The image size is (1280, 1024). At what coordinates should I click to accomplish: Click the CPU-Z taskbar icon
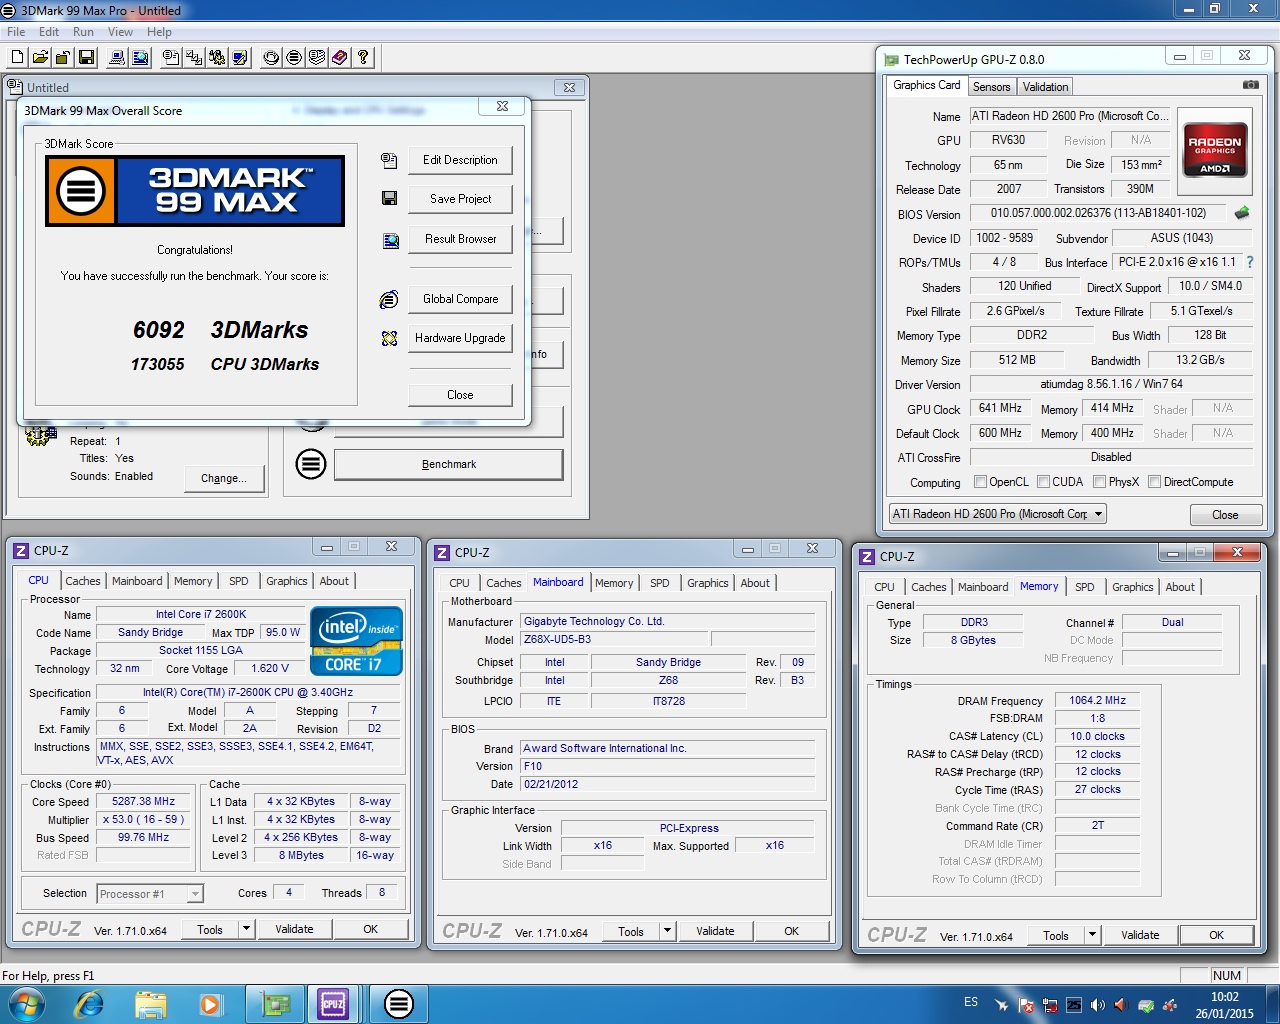[332, 1004]
